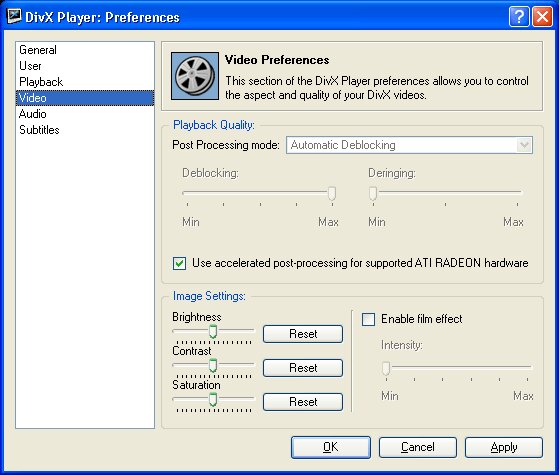This screenshot has height=475, width=559.
Task: Select Audio preferences category
Action: [32, 114]
